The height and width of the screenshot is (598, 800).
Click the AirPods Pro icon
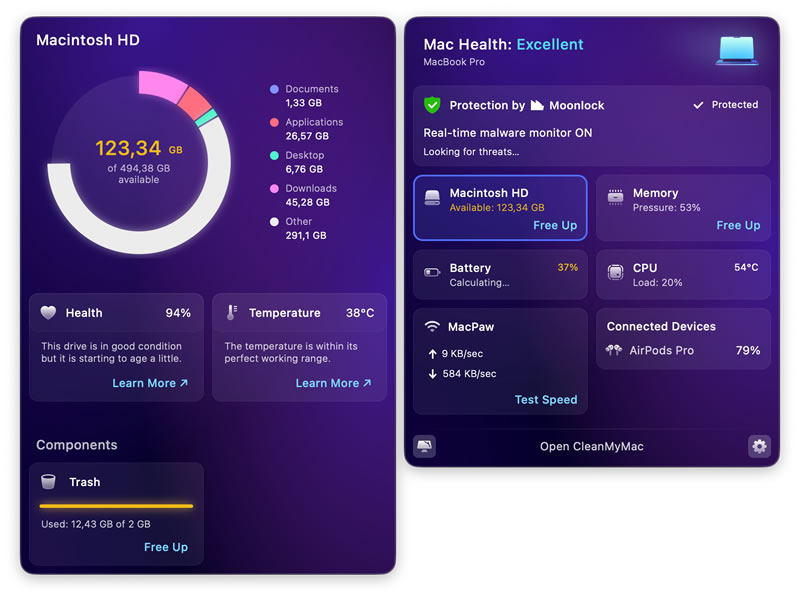click(x=614, y=350)
